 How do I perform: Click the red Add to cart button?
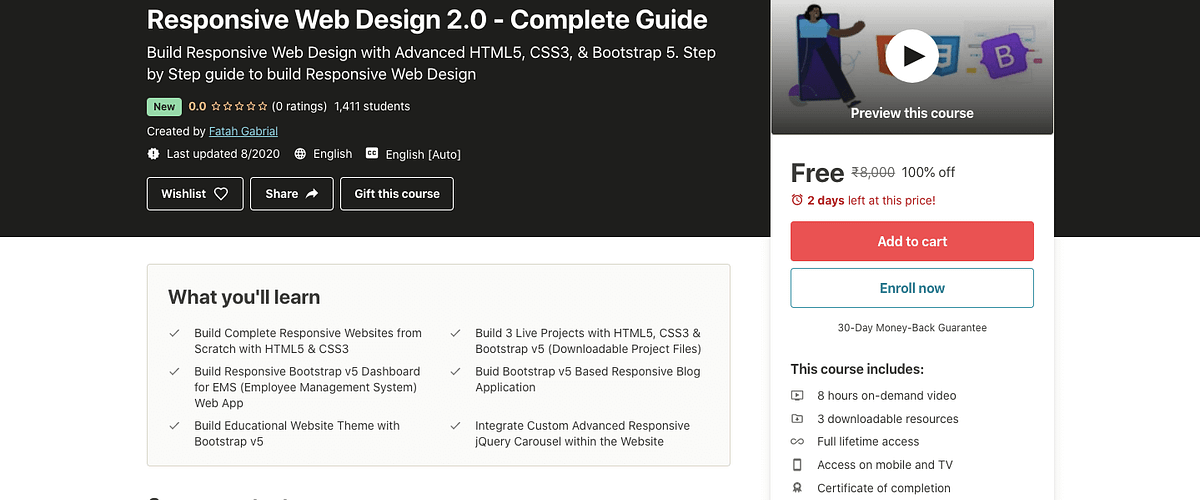[912, 241]
